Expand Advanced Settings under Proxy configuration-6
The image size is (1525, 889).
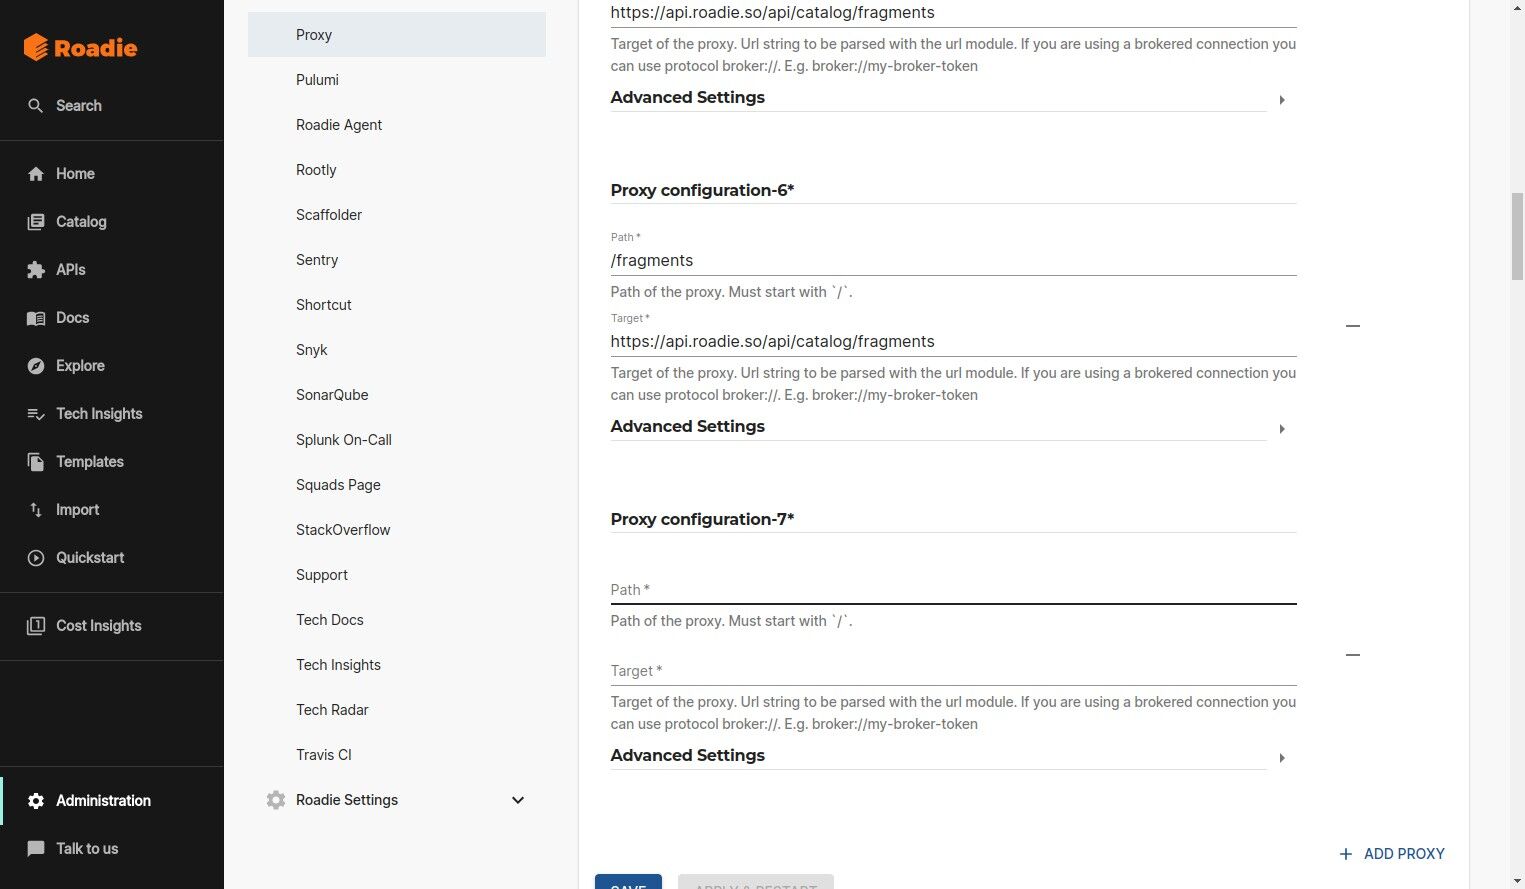pyautogui.click(x=1281, y=429)
